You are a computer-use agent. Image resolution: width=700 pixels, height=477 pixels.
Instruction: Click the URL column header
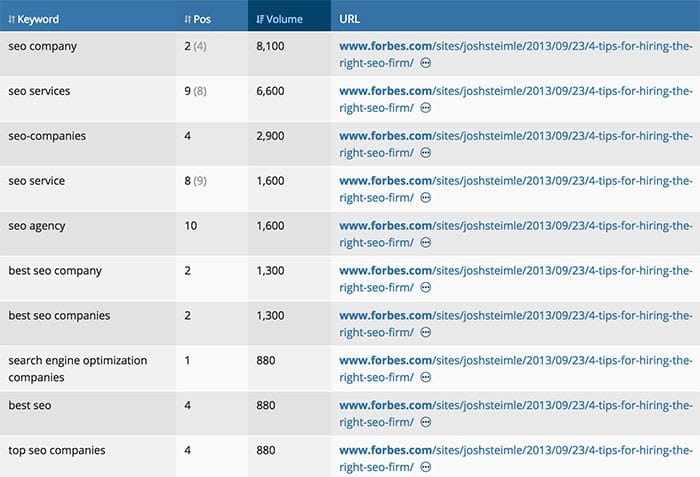pyautogui.click(x=350, y=19)
